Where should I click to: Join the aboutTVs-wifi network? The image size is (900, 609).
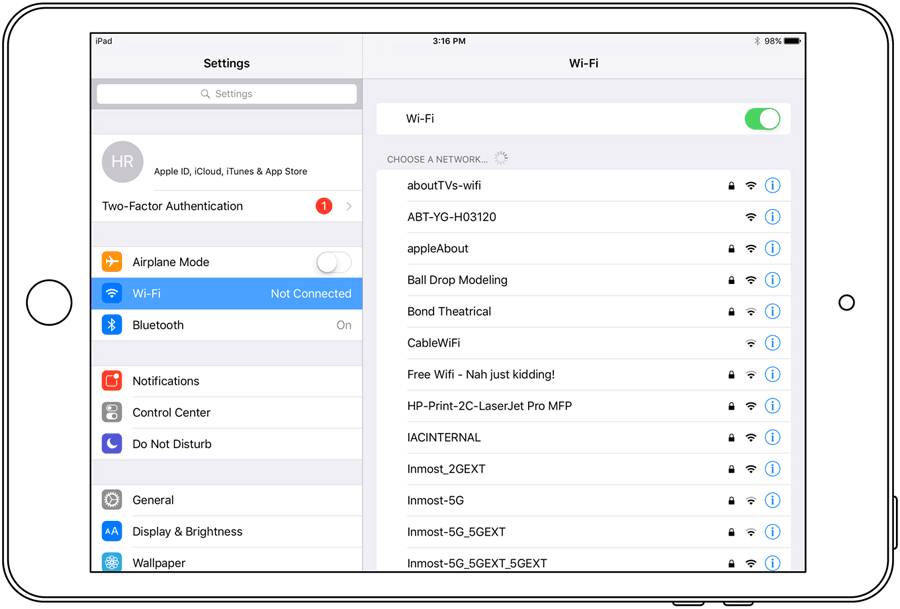[583, 185]
